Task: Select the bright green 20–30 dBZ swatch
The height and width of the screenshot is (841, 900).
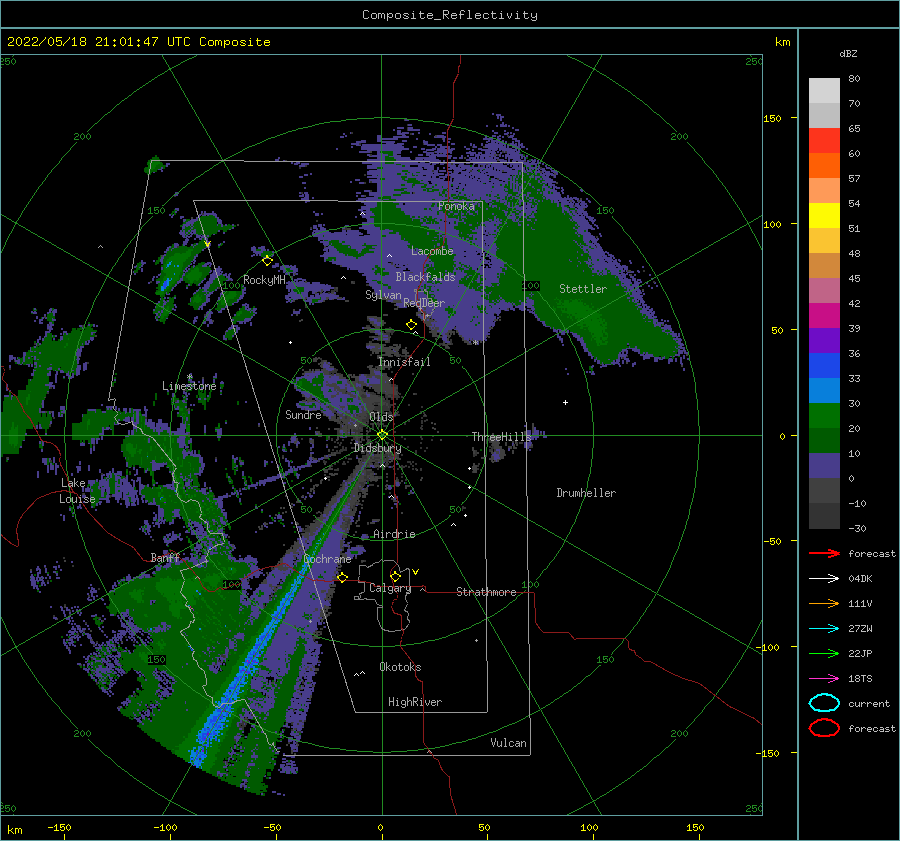Action: (x=824, y=416)
